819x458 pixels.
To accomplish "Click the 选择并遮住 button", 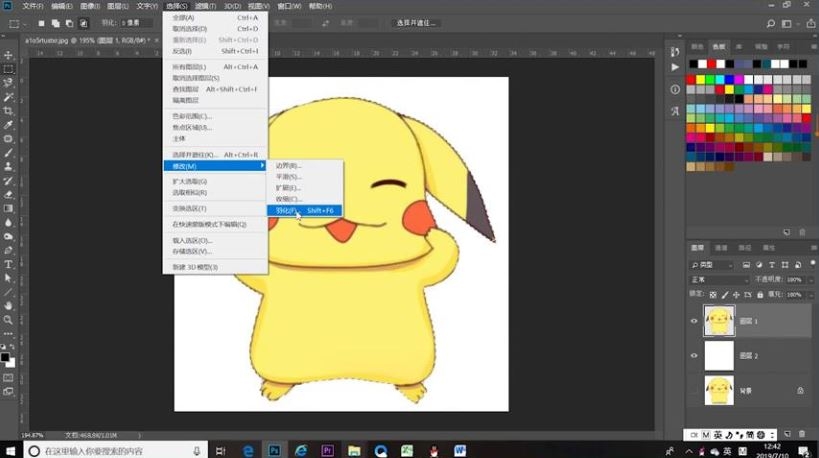I will tap(416, 24).
